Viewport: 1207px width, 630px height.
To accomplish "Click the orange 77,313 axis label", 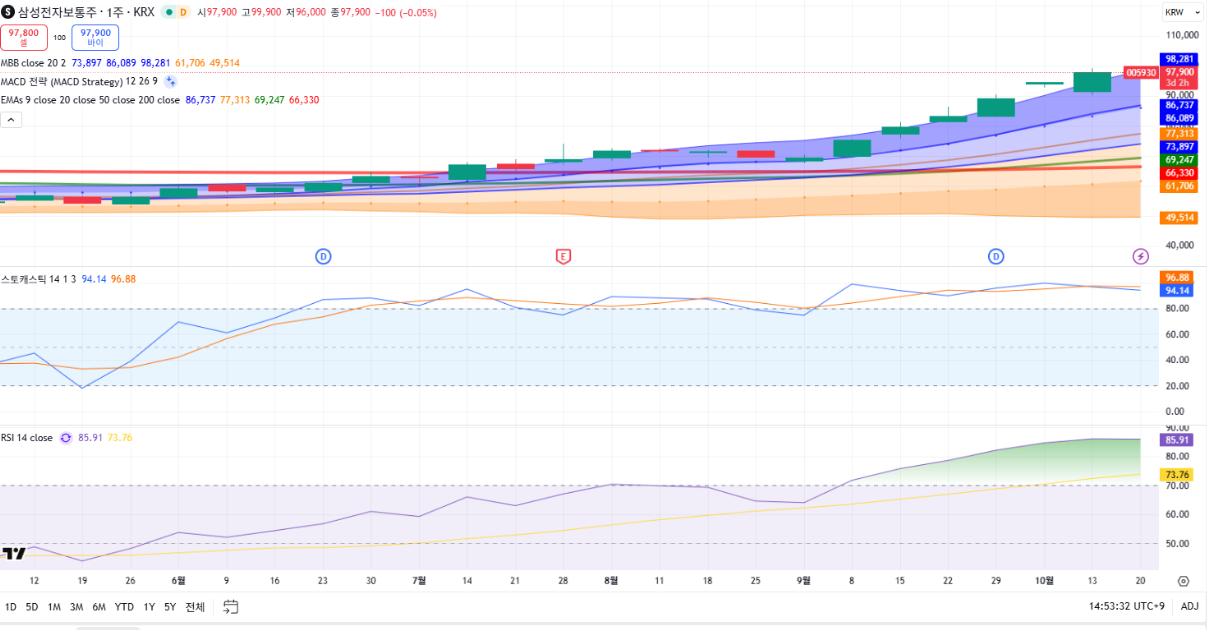I will [x=1179, y=133].
